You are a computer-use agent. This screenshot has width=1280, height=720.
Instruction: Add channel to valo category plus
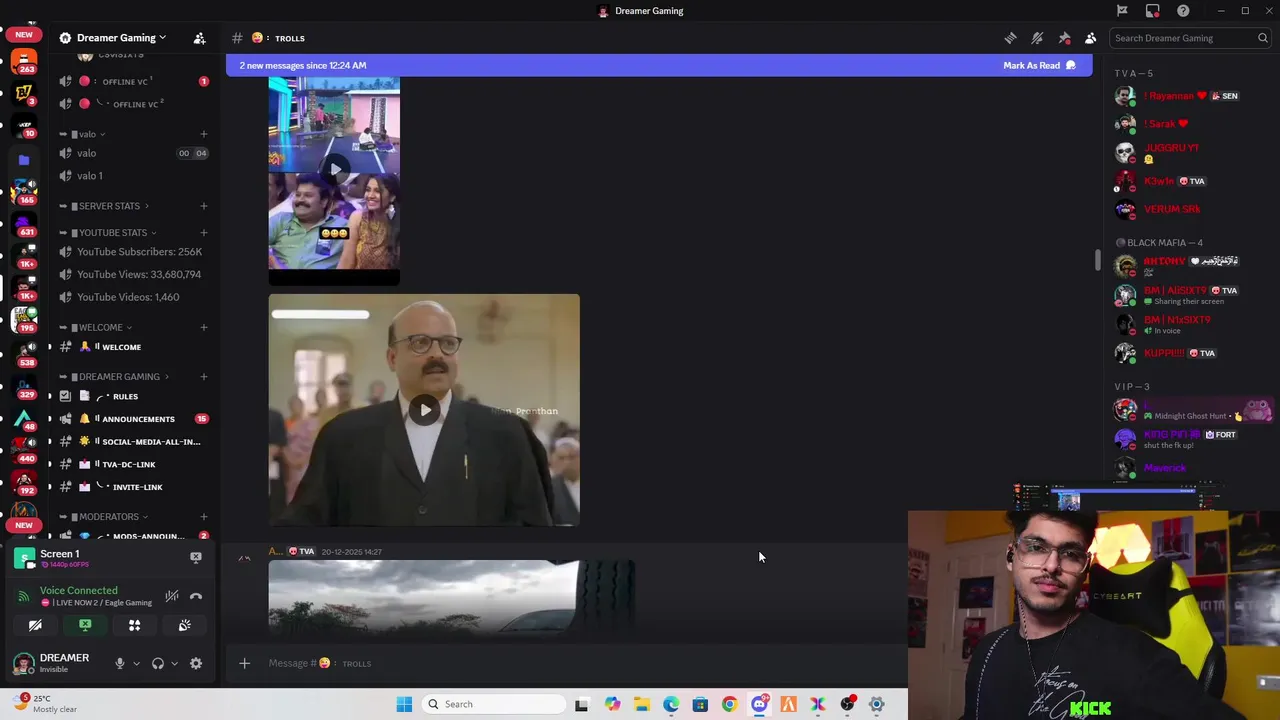(x=203, y=134)
